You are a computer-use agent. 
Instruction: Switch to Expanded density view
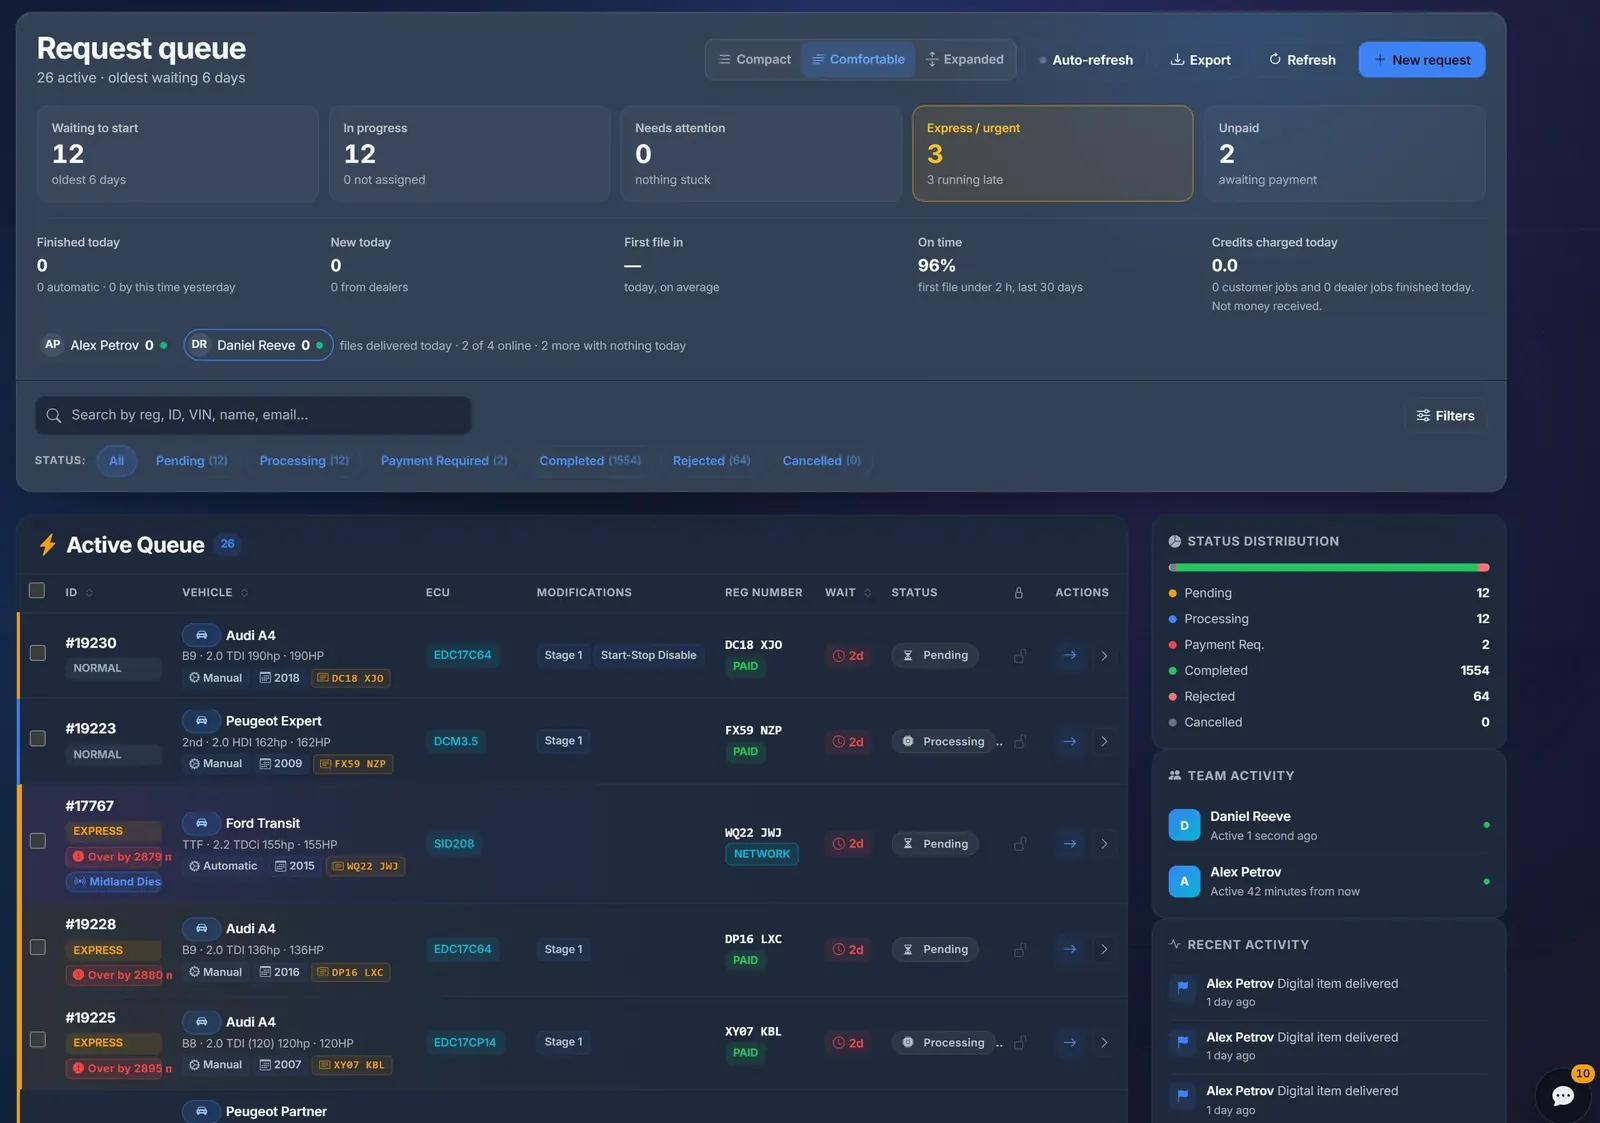(965, 60)
